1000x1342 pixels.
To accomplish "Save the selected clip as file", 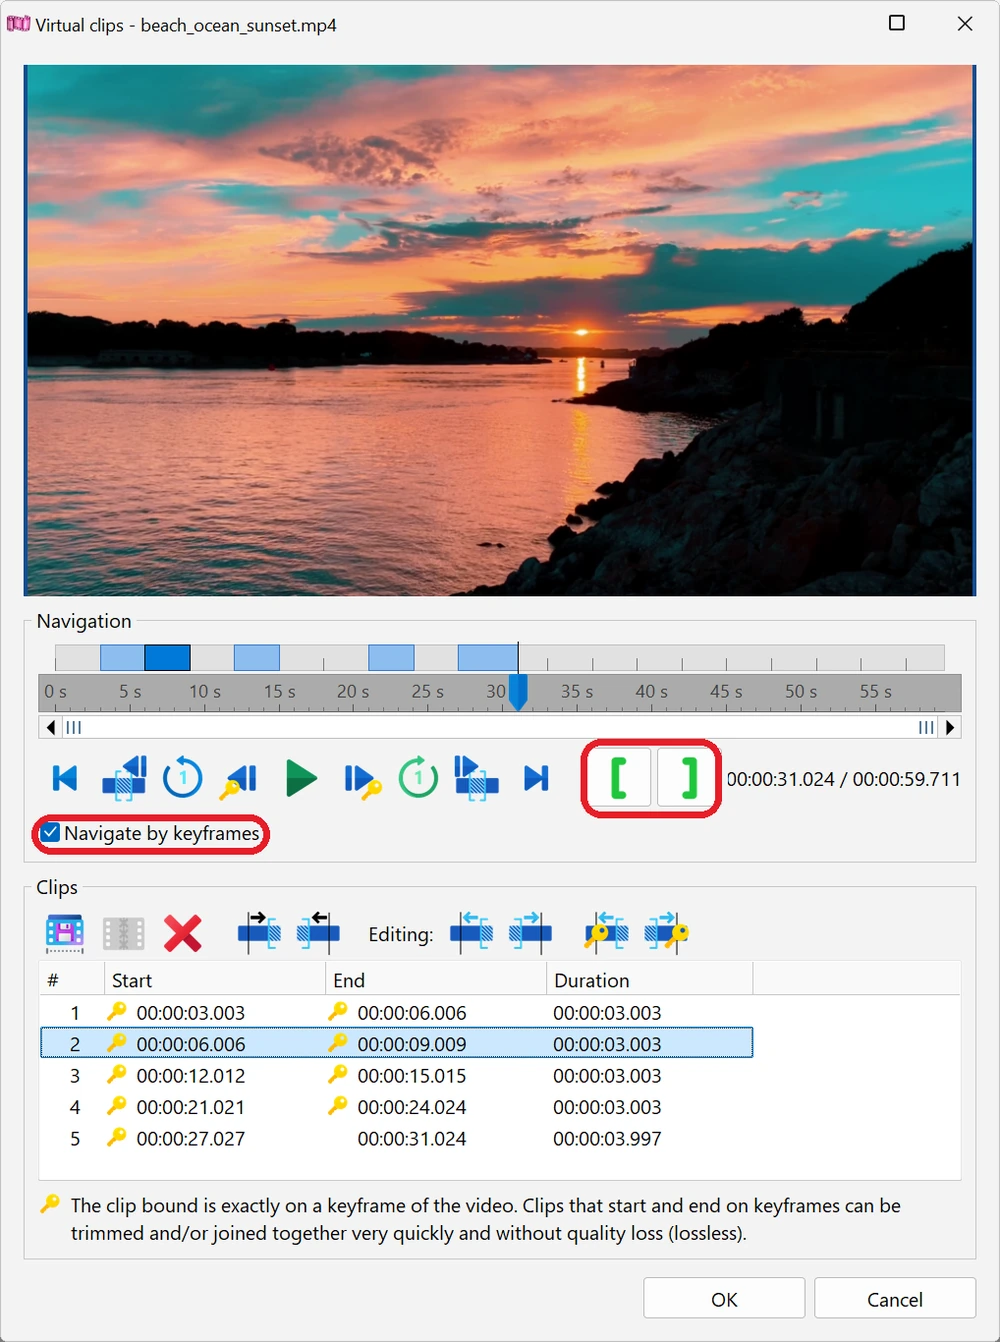I will (x=64, y=933).
